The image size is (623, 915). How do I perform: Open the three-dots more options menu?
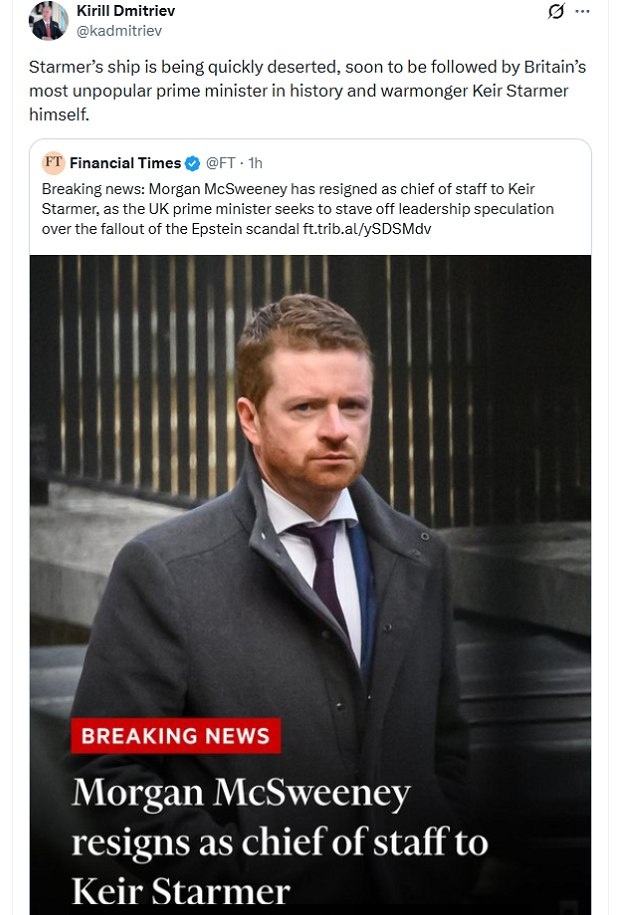tap(582, 11)
